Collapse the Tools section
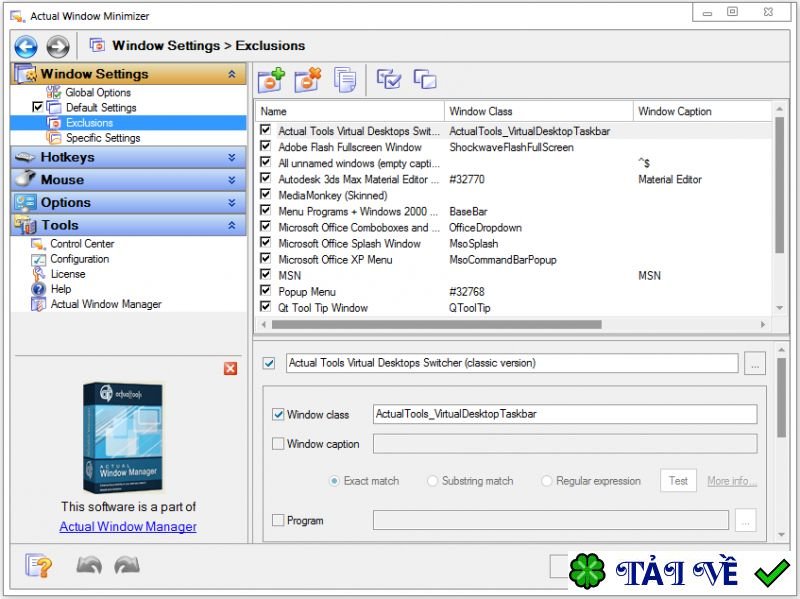Screen dimensions: 800x599 231,226
